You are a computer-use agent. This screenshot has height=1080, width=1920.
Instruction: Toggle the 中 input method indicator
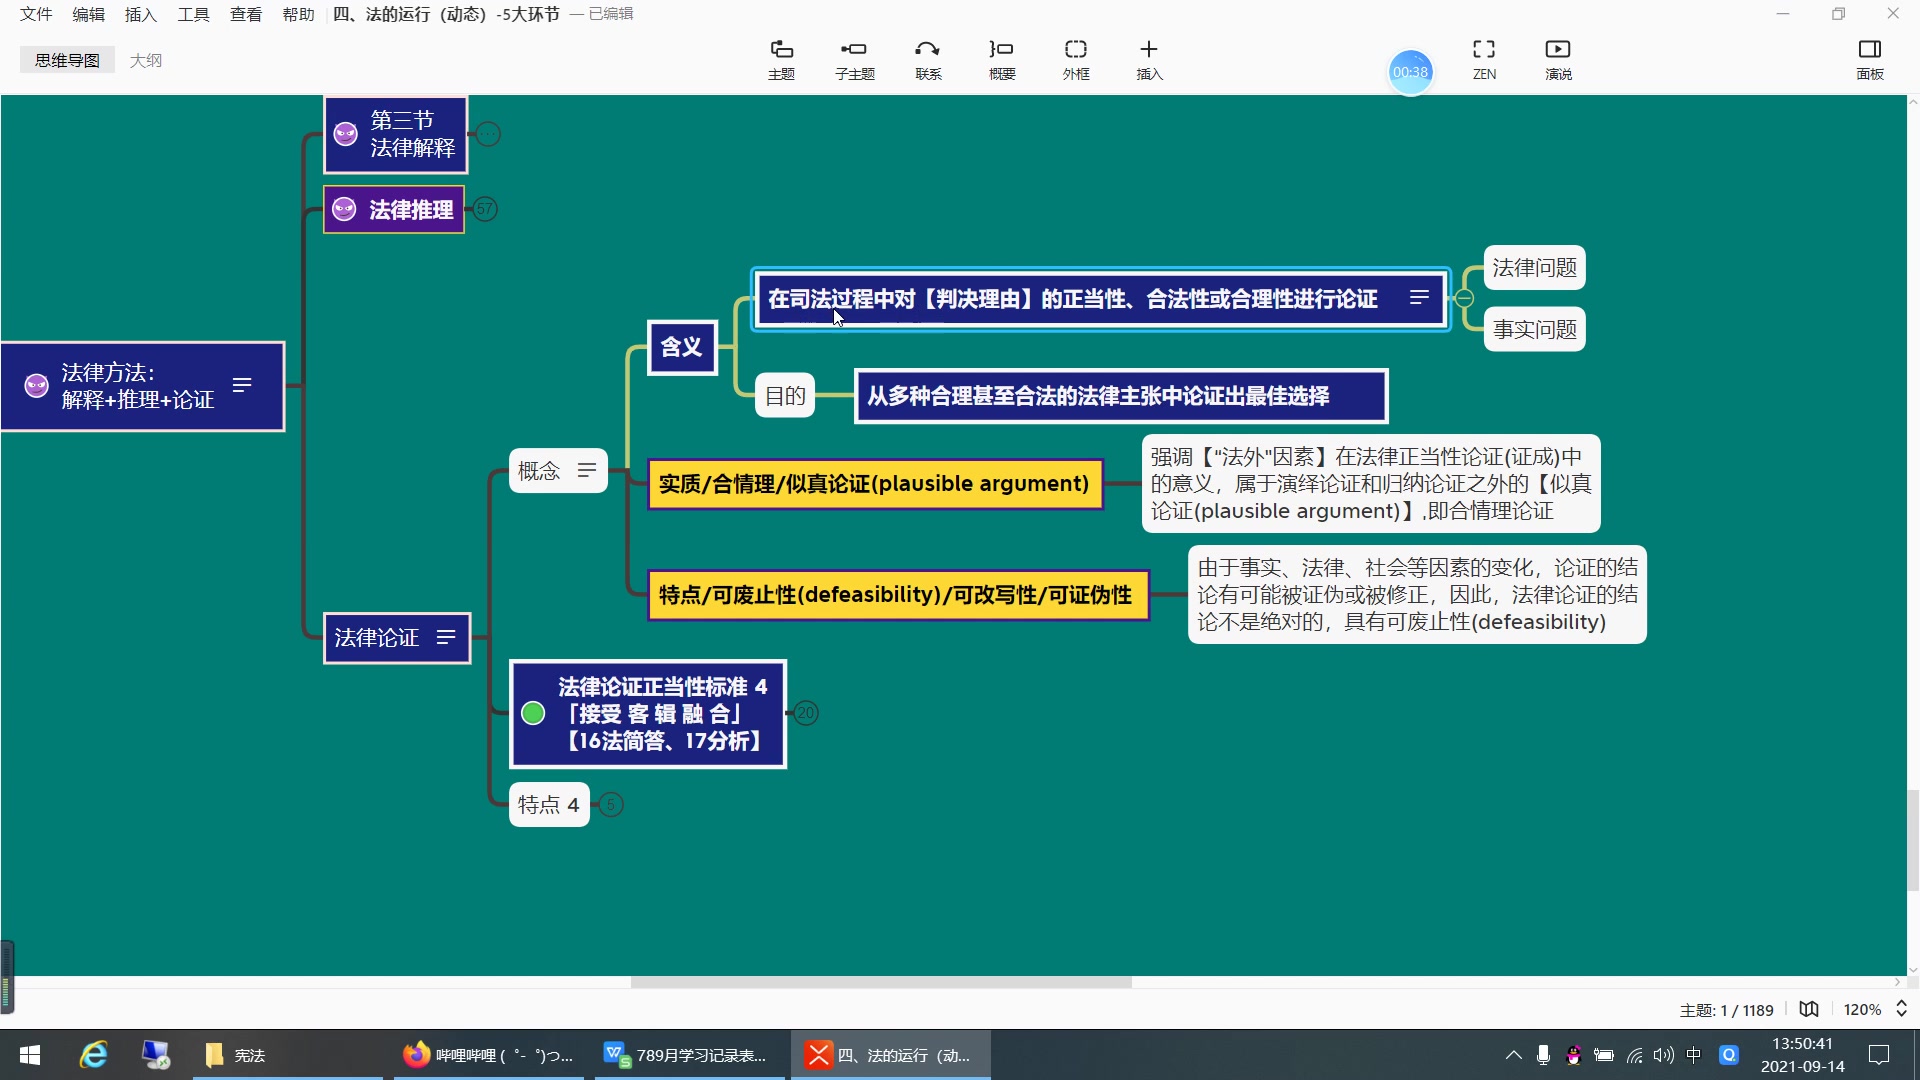[x=1694, y=1055]
